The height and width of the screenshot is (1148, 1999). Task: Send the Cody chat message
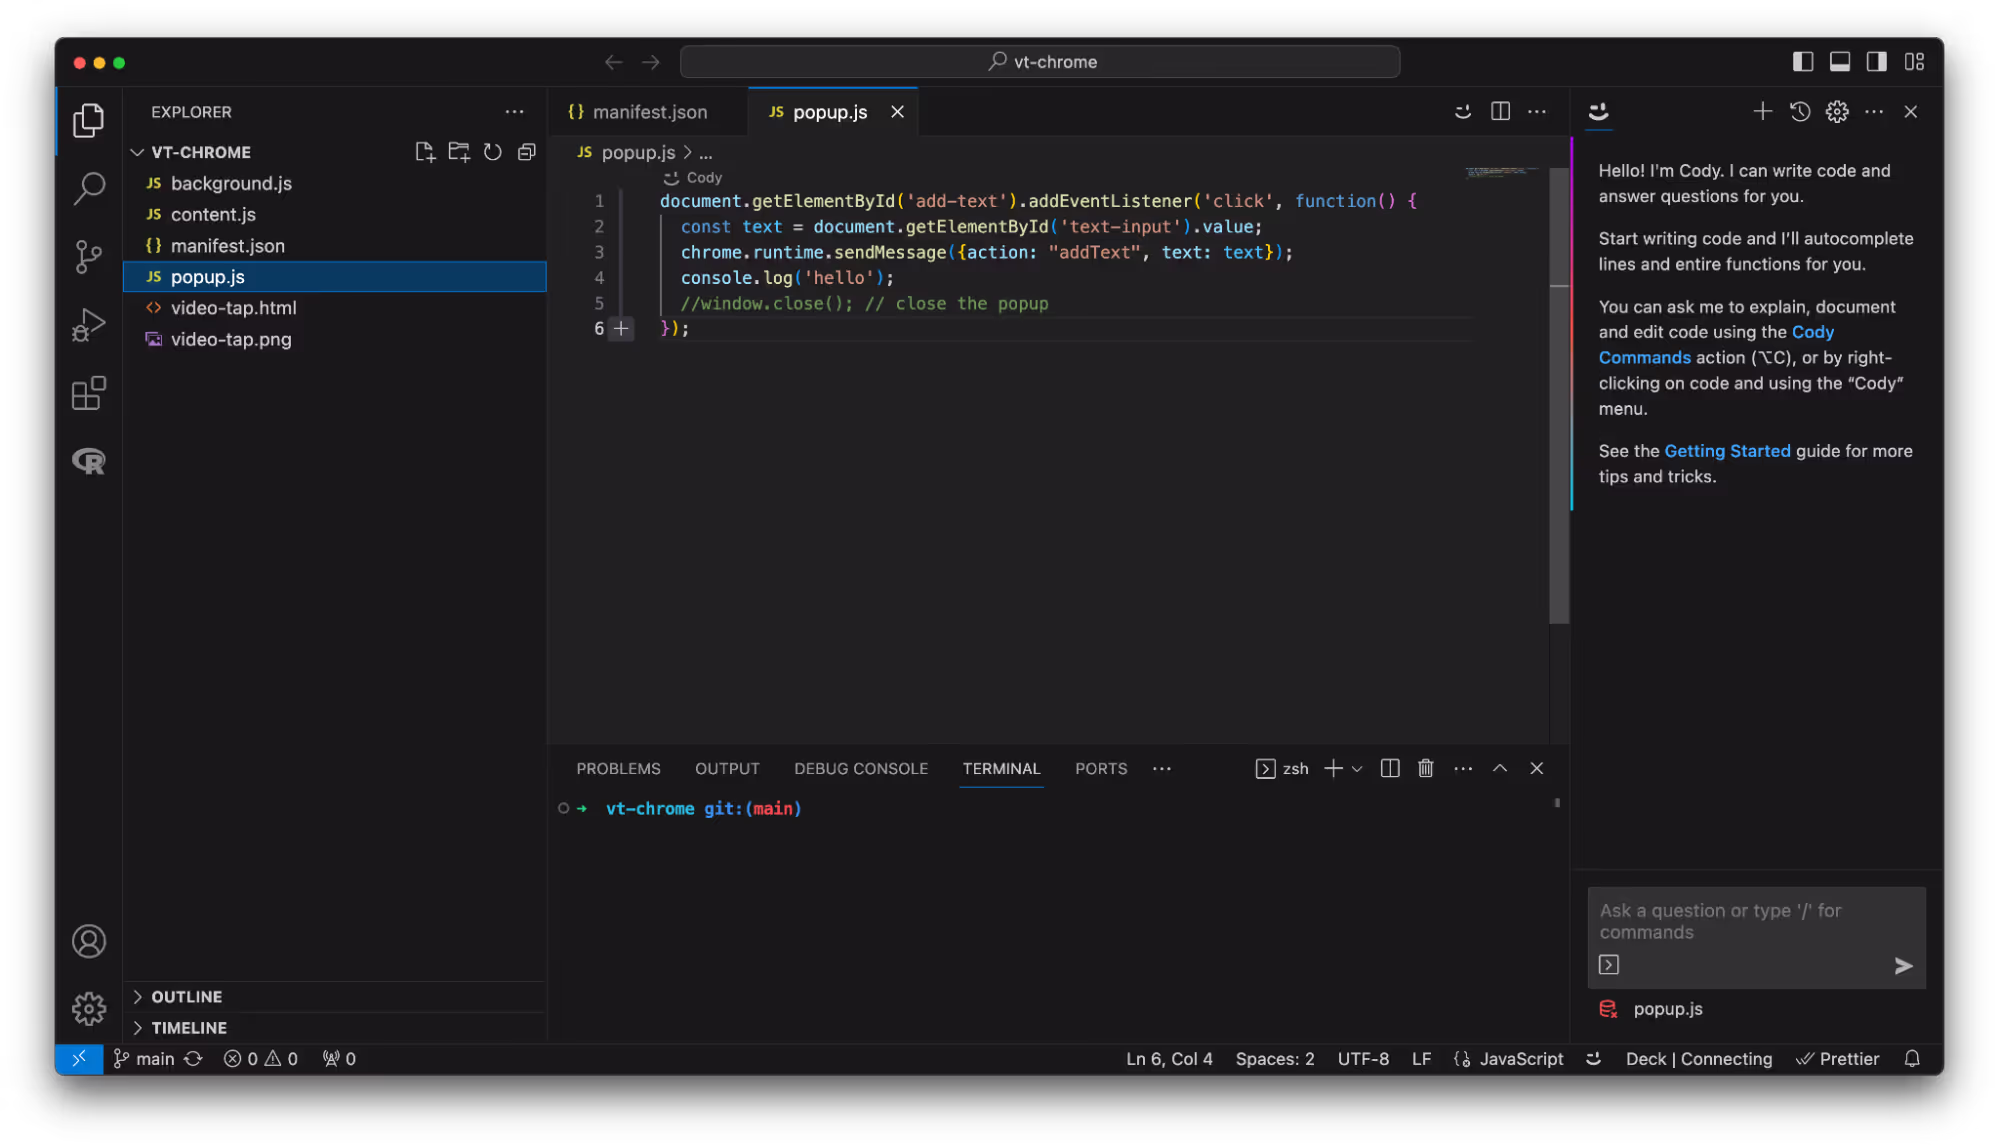point(1903,965)
